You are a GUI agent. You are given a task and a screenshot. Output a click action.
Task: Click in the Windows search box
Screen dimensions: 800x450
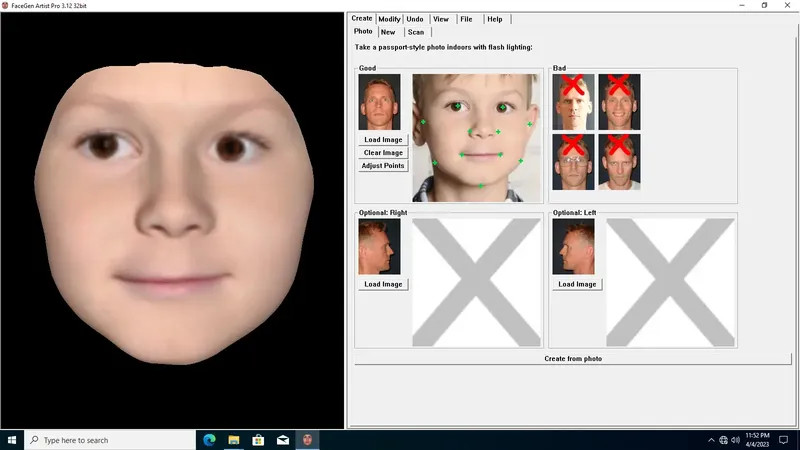pos(110,440)
